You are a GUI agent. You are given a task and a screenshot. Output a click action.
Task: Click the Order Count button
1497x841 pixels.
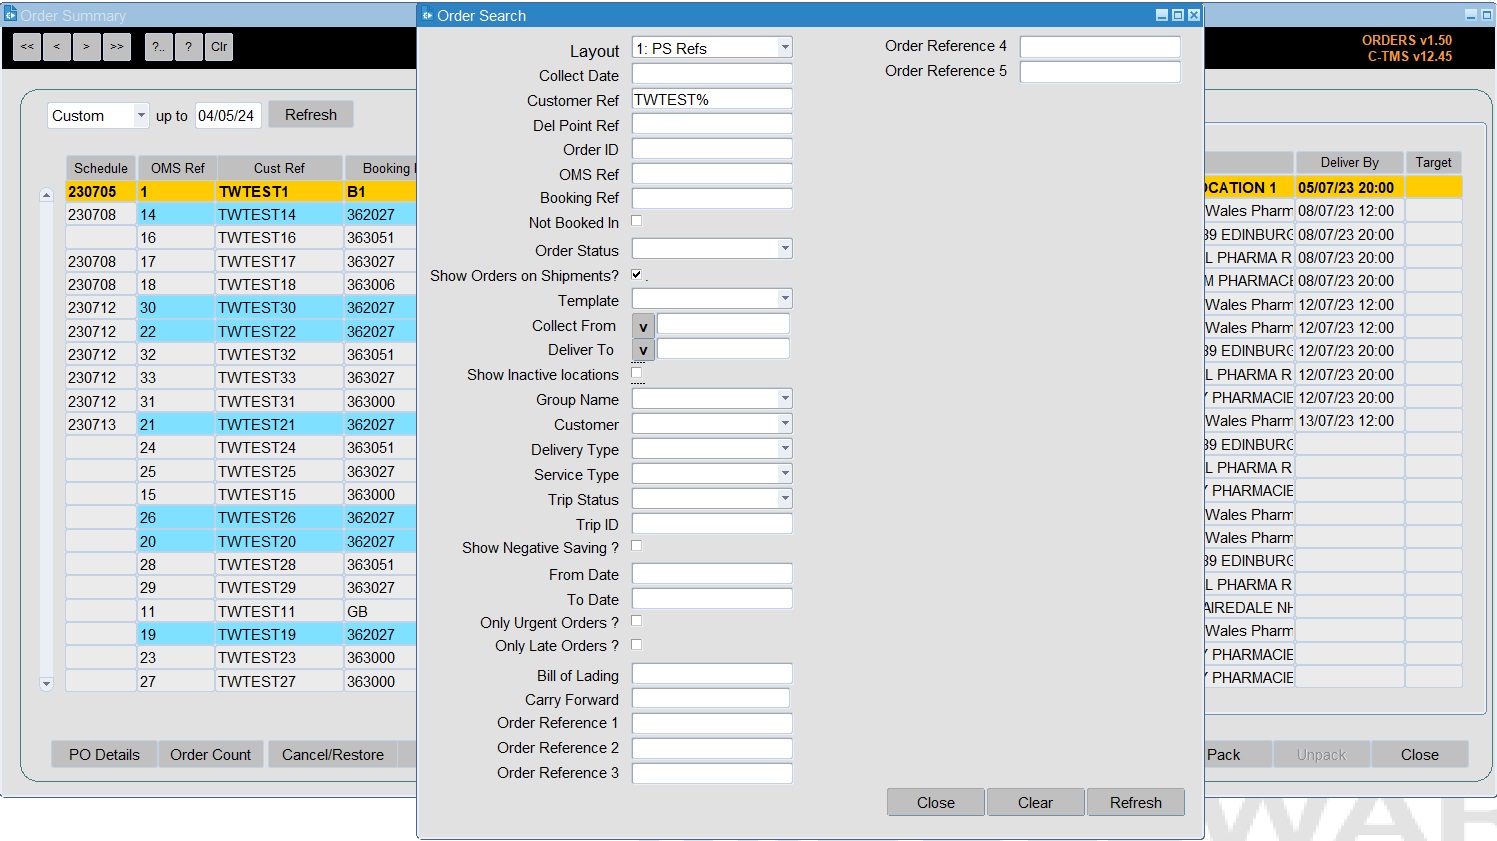pos(210,754)
